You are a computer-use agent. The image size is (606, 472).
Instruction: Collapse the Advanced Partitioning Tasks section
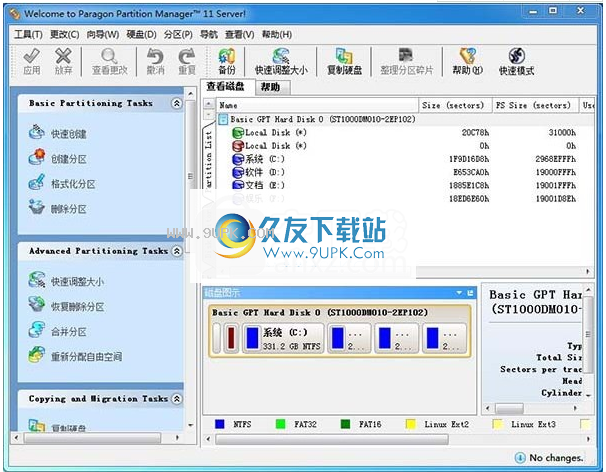[177, 251]
